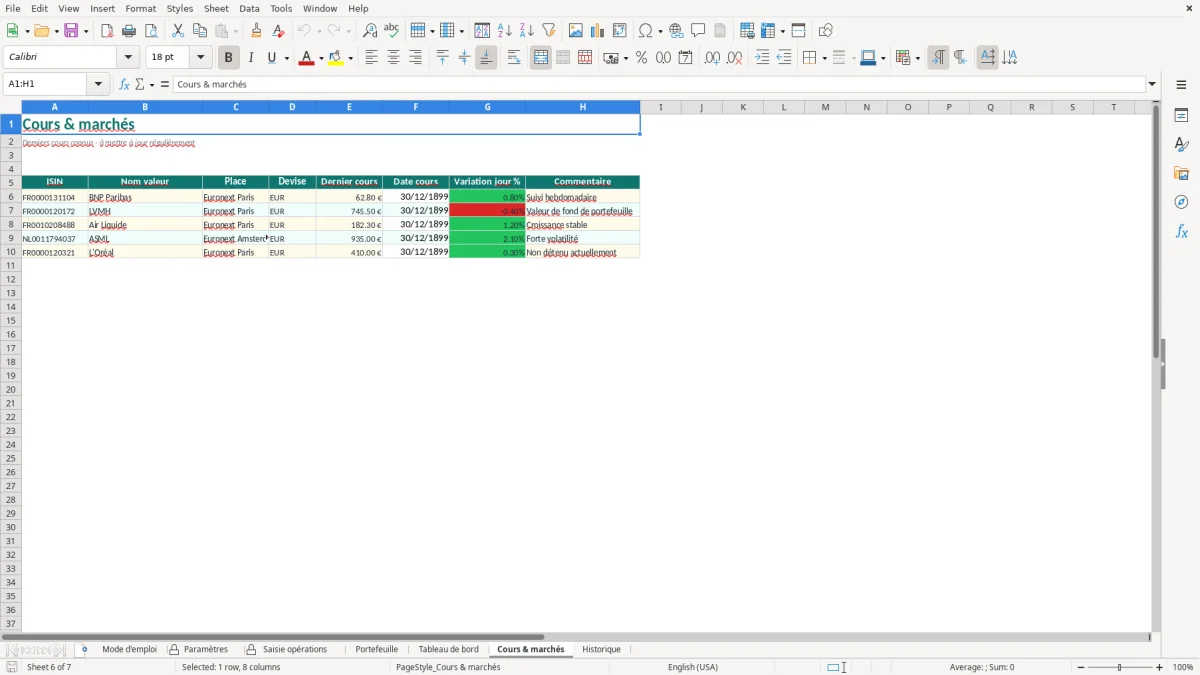Toggle the AutoFilter funnel icon

point(549,31)
